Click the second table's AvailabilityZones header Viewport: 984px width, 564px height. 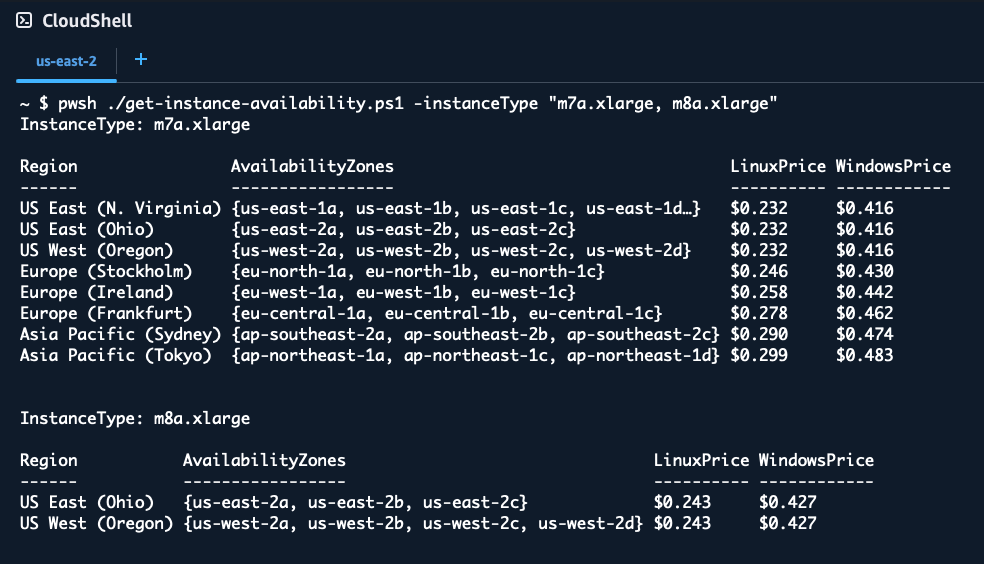[x=264, y=460]
